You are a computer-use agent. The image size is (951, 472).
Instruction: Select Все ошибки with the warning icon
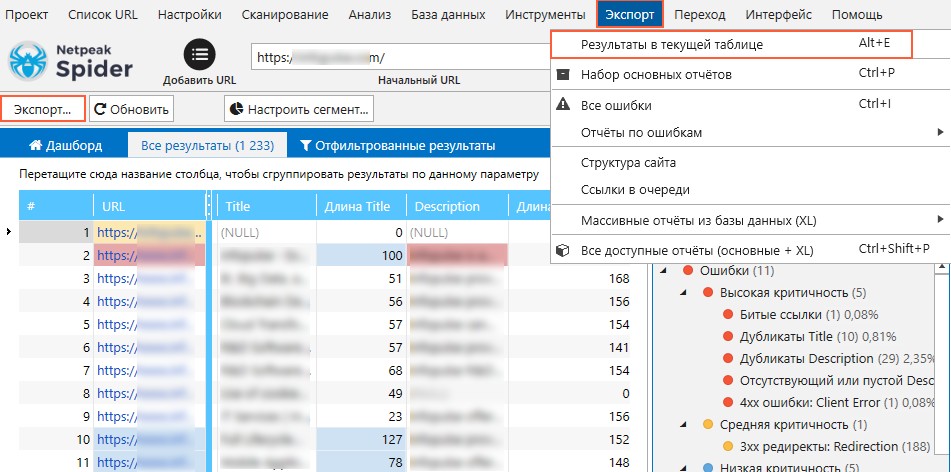616,105
